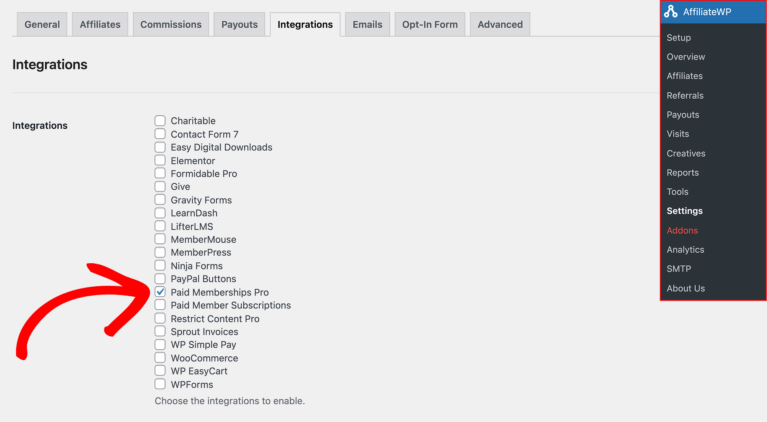Open the Payouts settings tab

coord(239,25)
